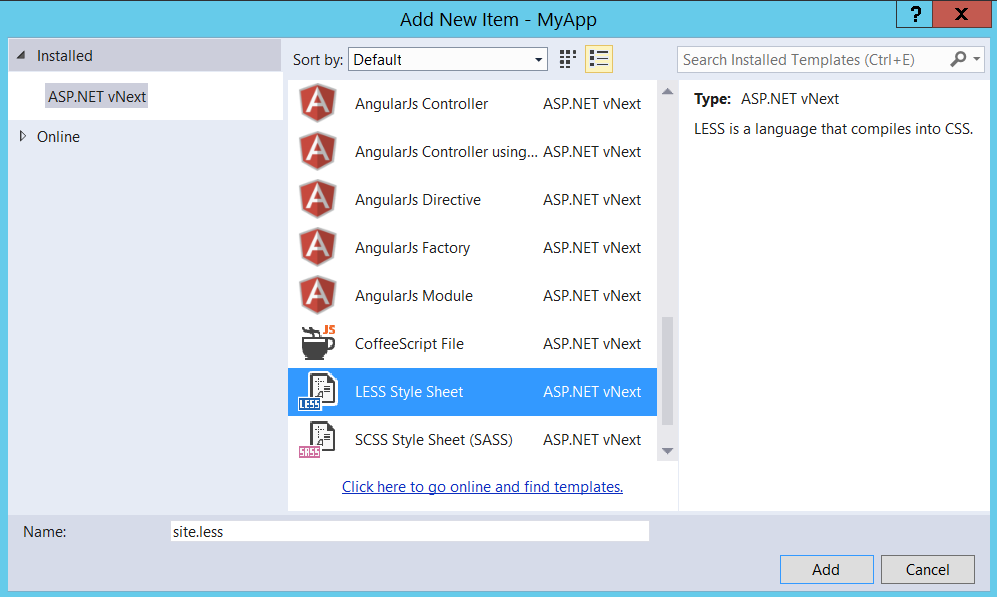
Task: Focus the Name input field
Action: click(x=409, y=532)
